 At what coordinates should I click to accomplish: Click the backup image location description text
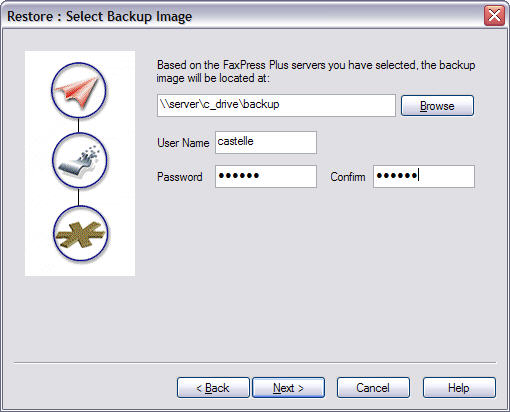316,71
